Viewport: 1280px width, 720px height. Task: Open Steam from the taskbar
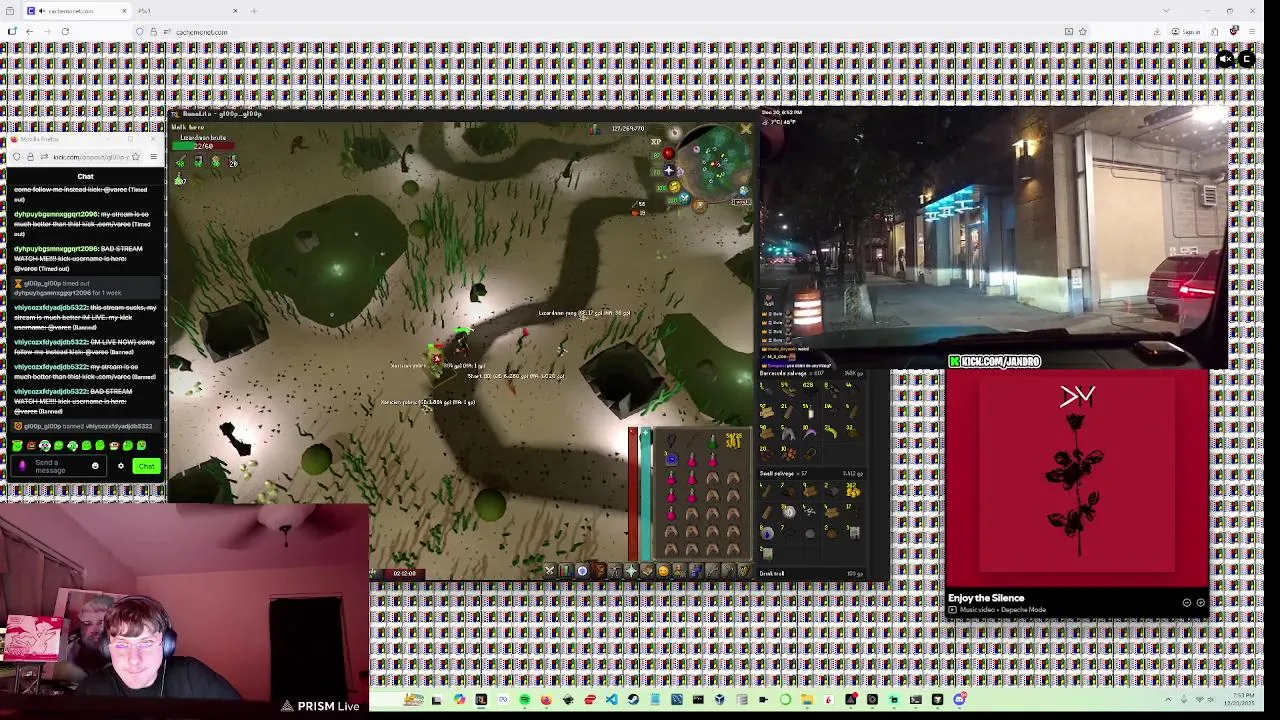point(633,700)
